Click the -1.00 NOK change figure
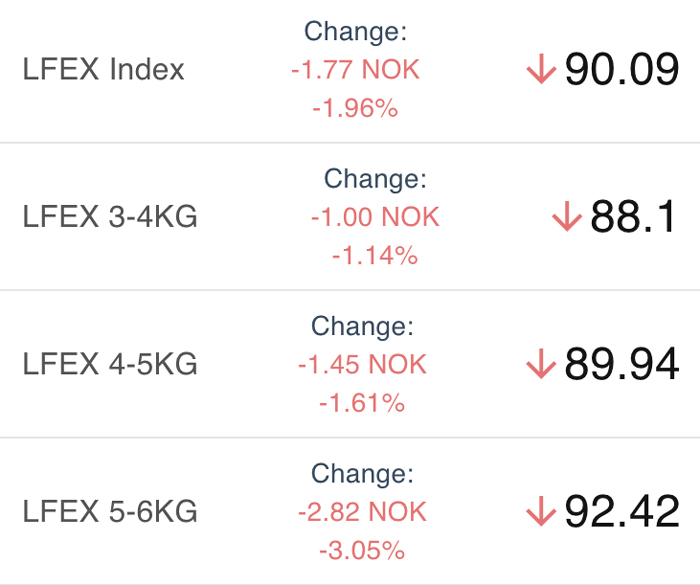This screenshot has height=585, width=700. point(375,217)
